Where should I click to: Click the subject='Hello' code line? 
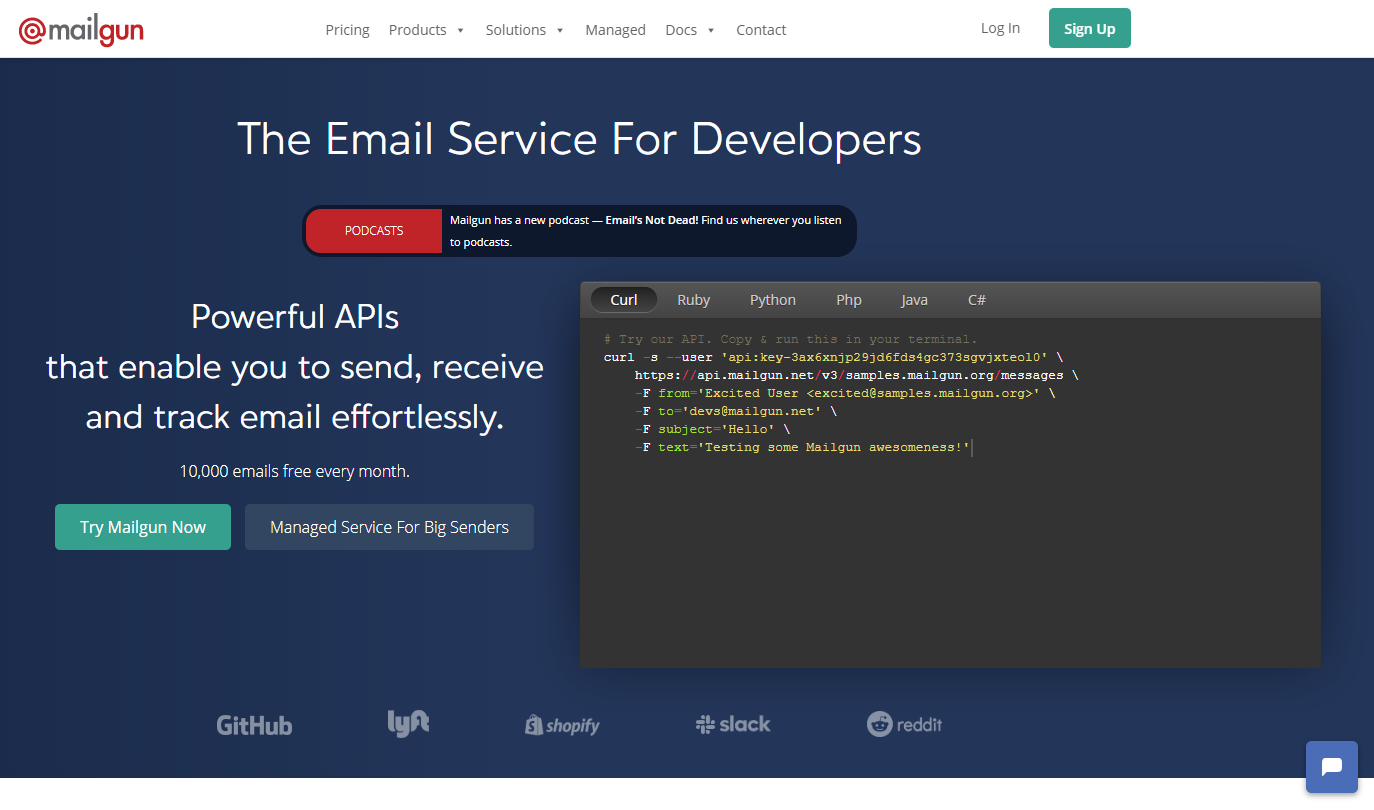pyautogui.click(x=713, y=429)
